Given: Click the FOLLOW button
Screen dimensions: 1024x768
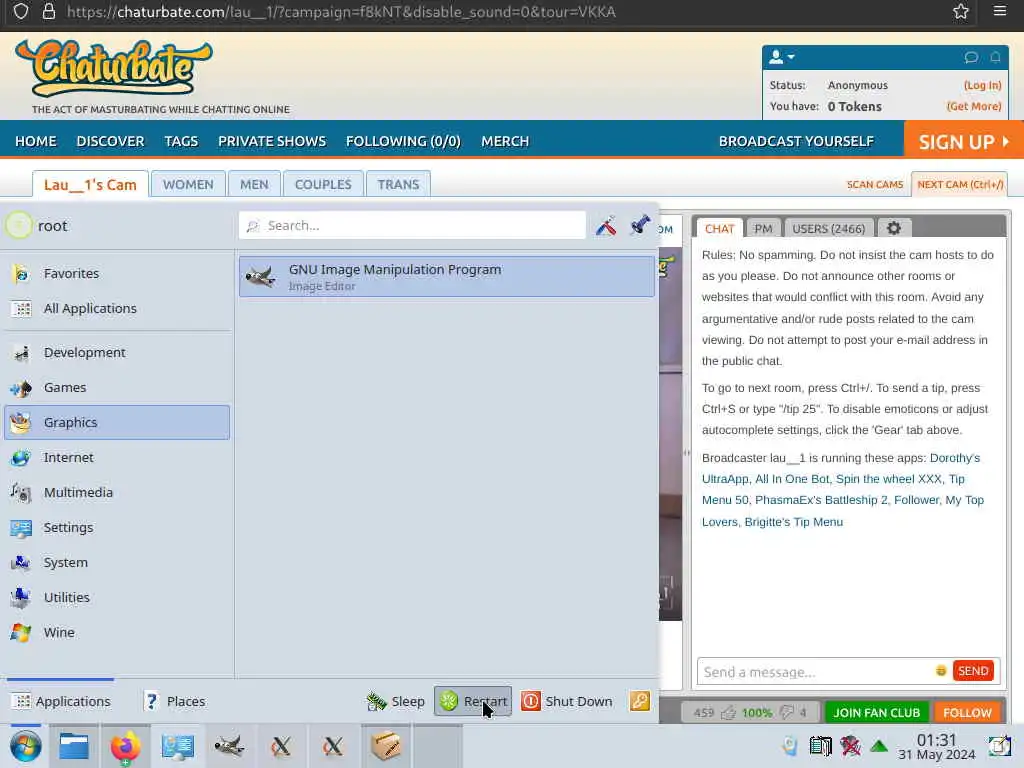Looking at the screenshot, I should tap(967, 712).
